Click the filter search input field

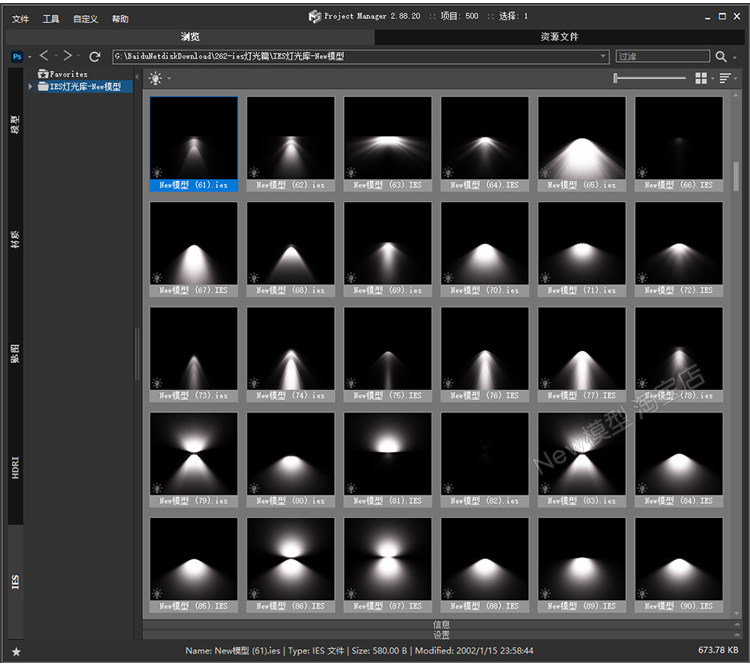point(662,56)
